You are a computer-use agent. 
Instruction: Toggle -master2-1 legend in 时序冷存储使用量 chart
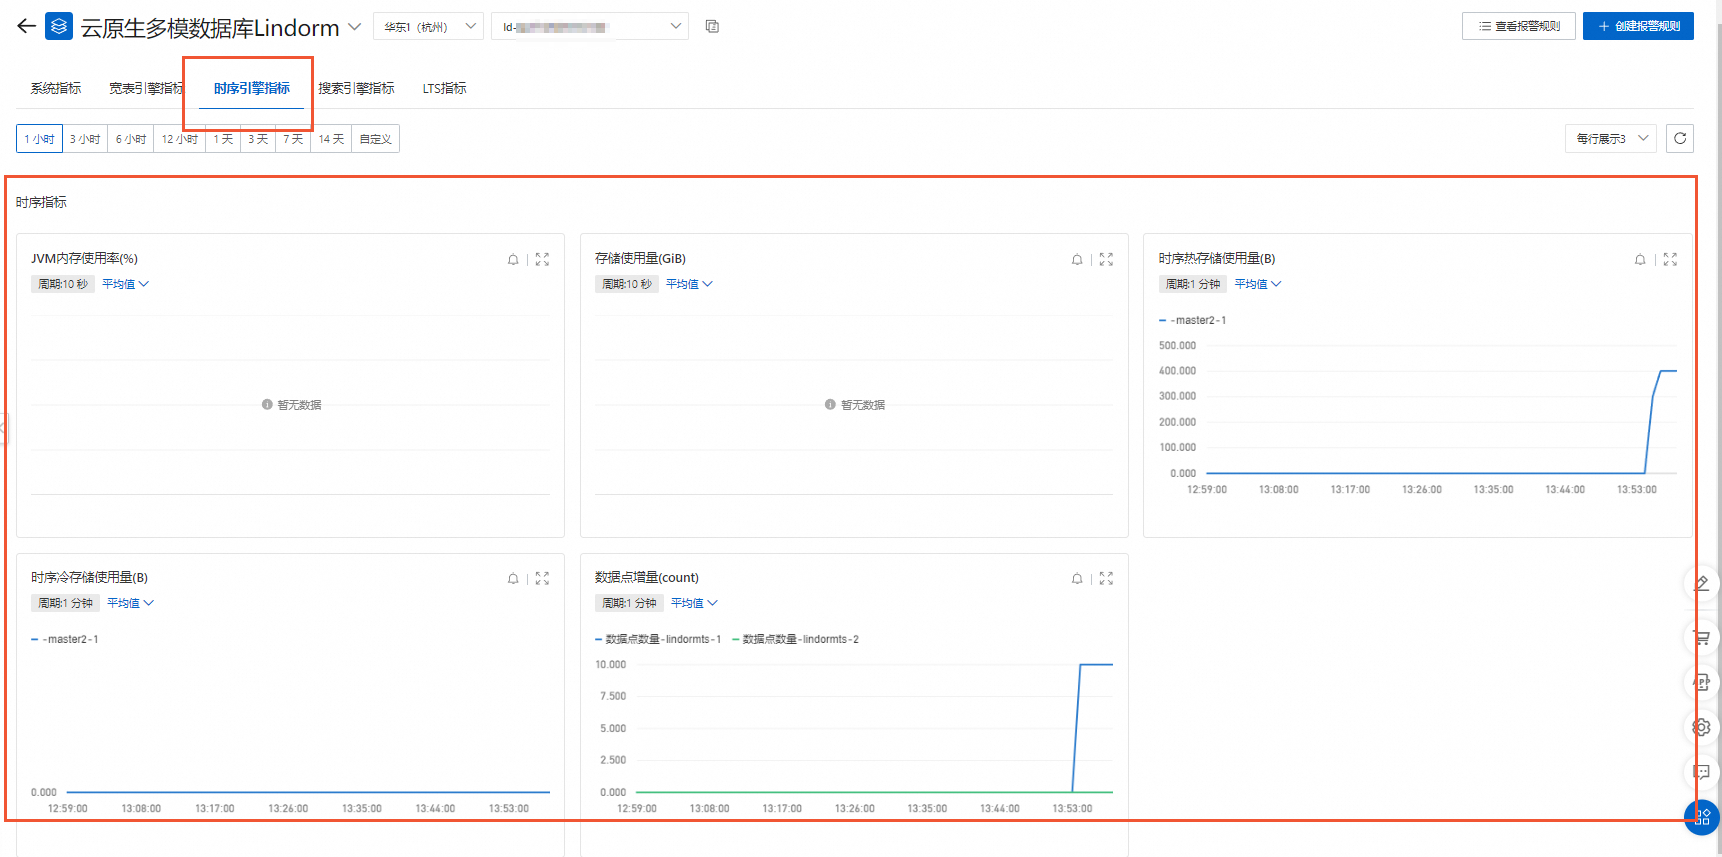click(x=65, y=639)
